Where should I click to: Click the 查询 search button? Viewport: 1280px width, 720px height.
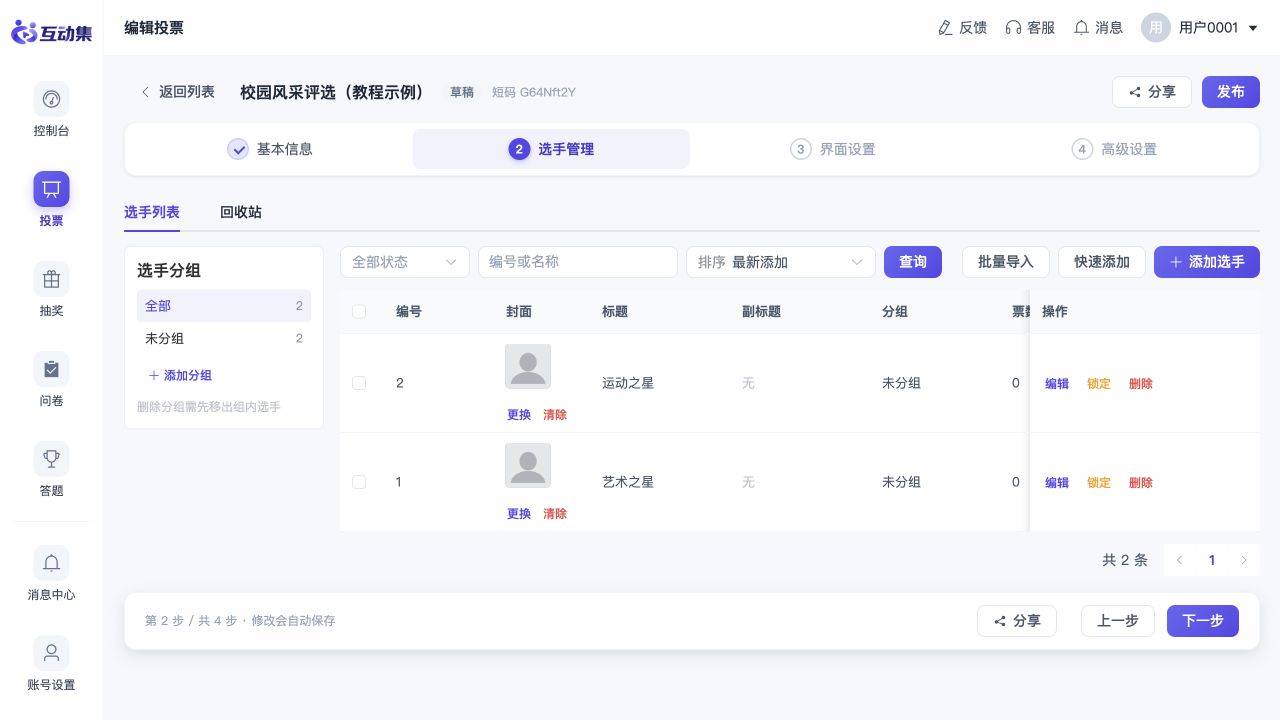pyautogui.click(x=913, y=262)
